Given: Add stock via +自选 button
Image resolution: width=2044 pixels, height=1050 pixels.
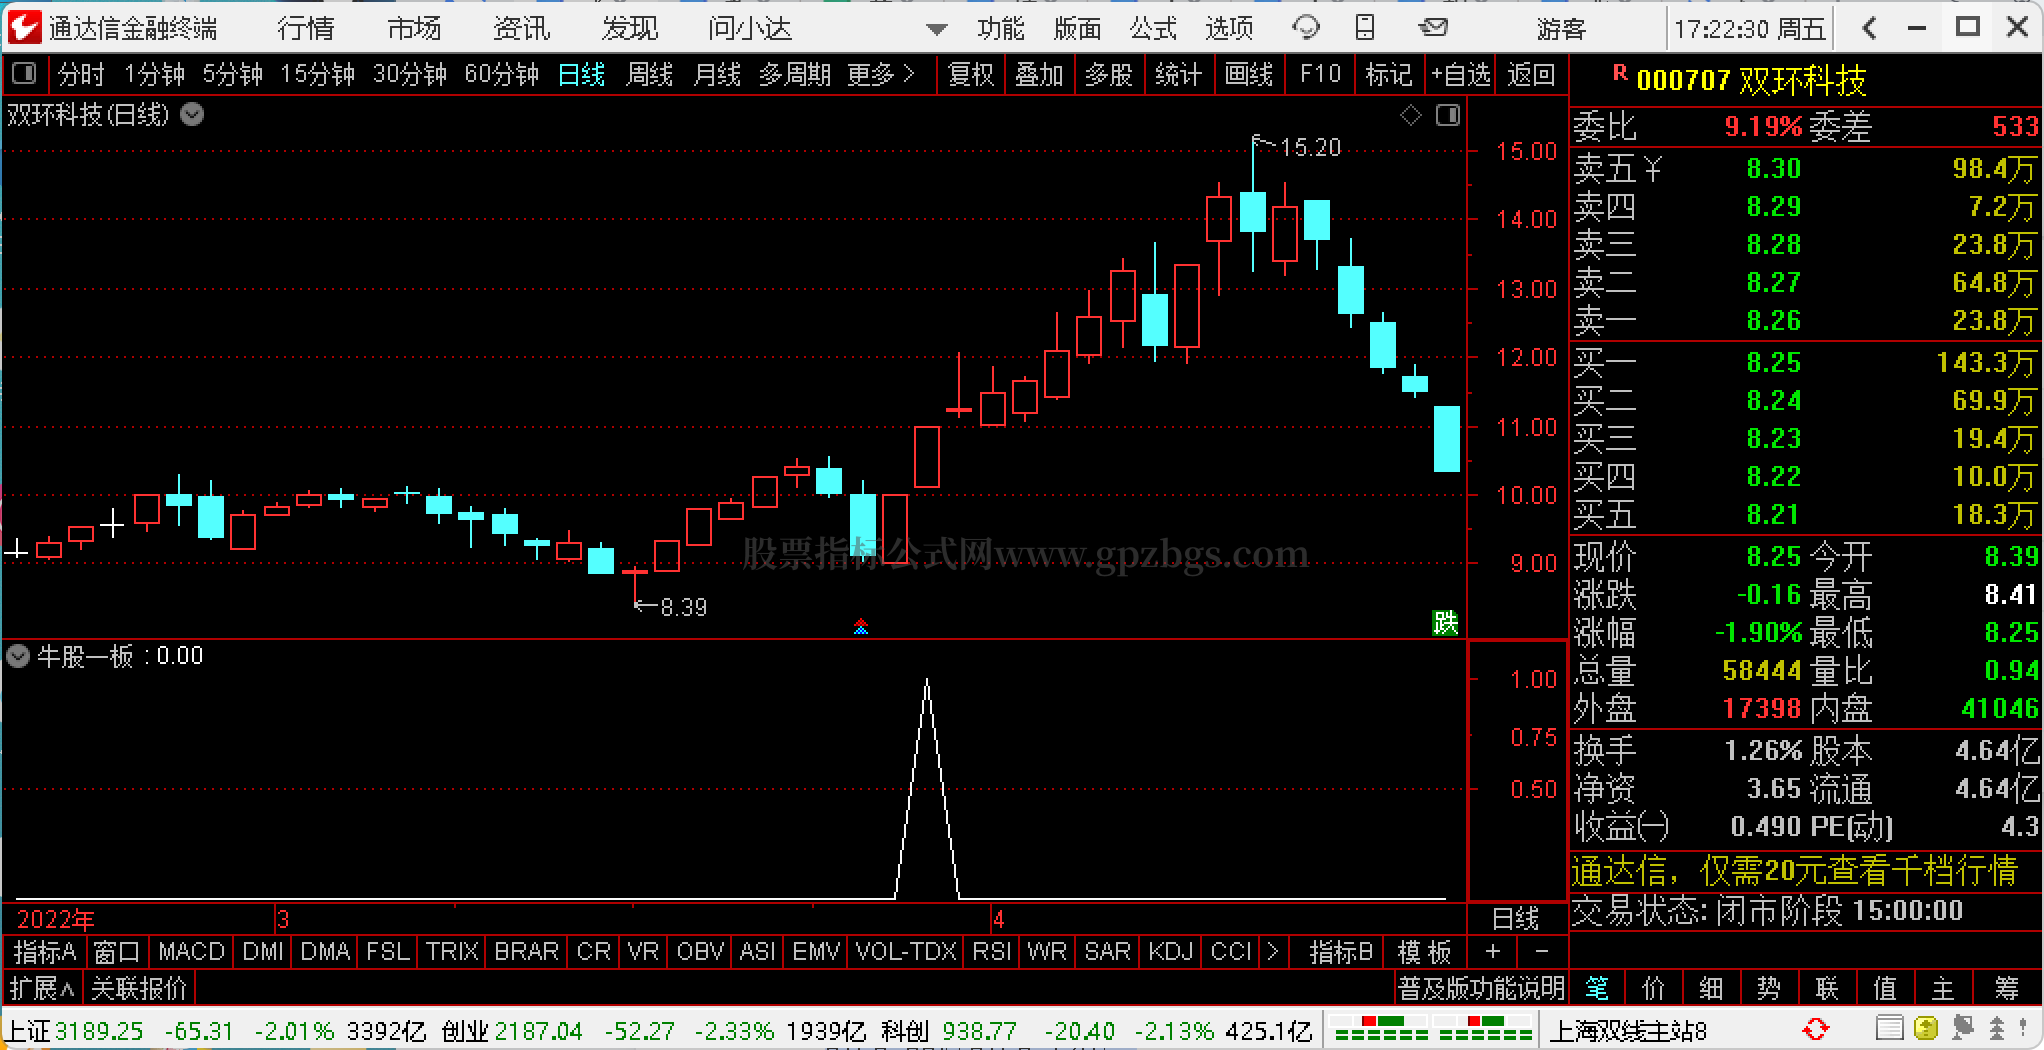Looking at the screenshot, I should click(x=1460, y=74).
